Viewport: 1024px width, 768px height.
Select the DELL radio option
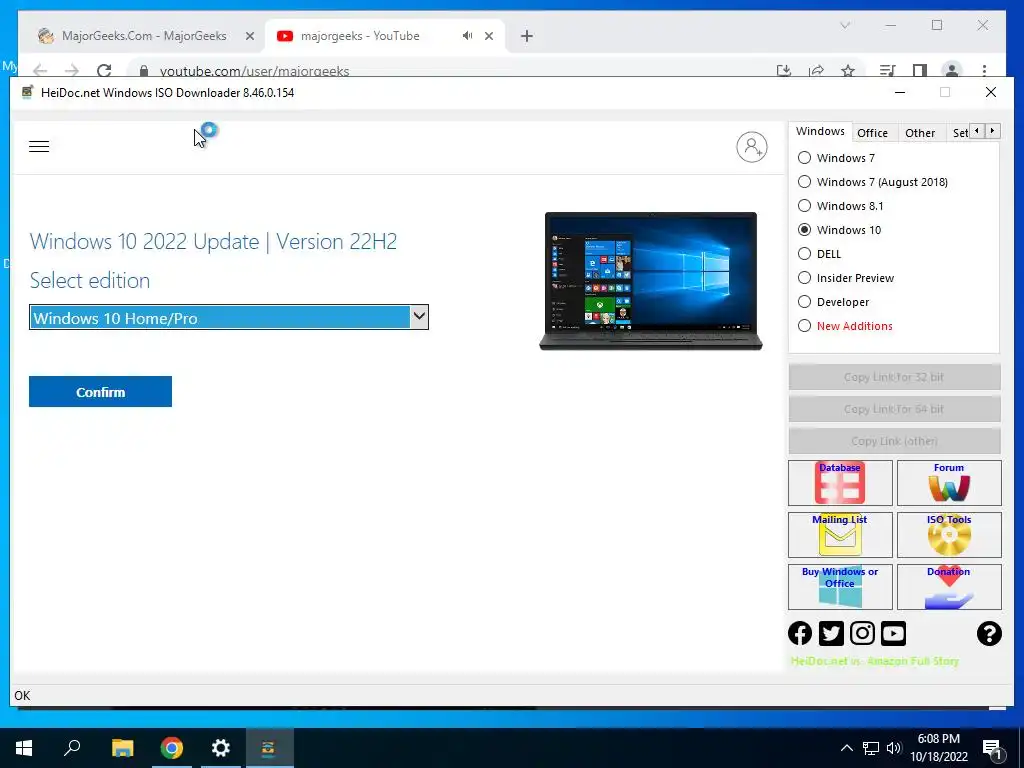pos(820,254)
